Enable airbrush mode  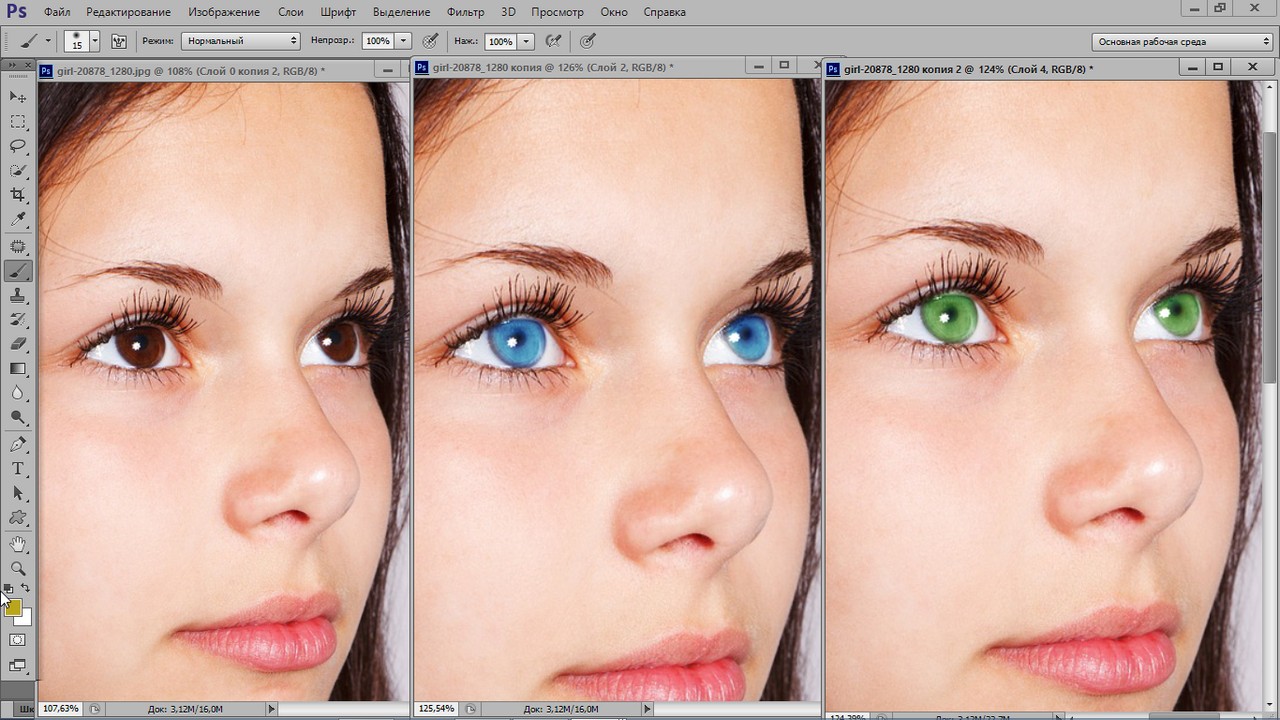[553, 41]
